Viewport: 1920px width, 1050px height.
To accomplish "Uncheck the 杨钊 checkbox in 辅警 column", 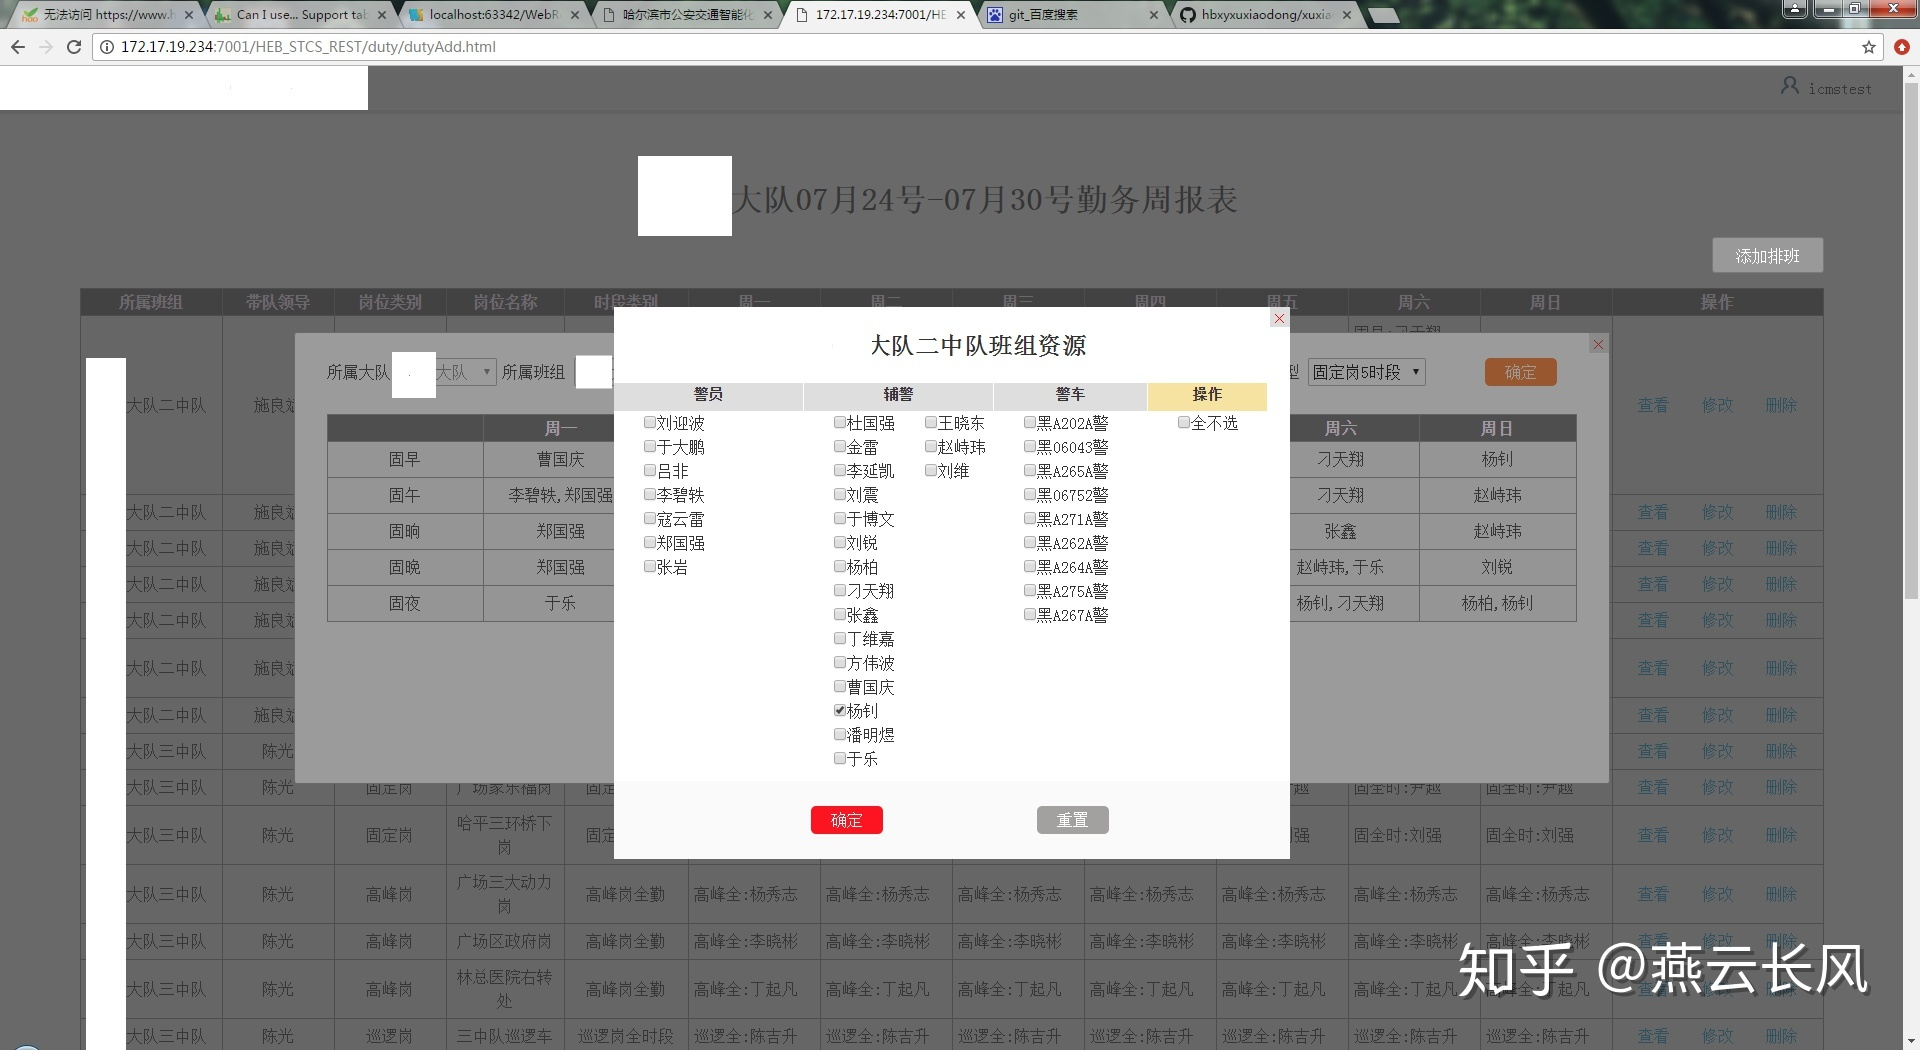I will click(x=840, y=710).
